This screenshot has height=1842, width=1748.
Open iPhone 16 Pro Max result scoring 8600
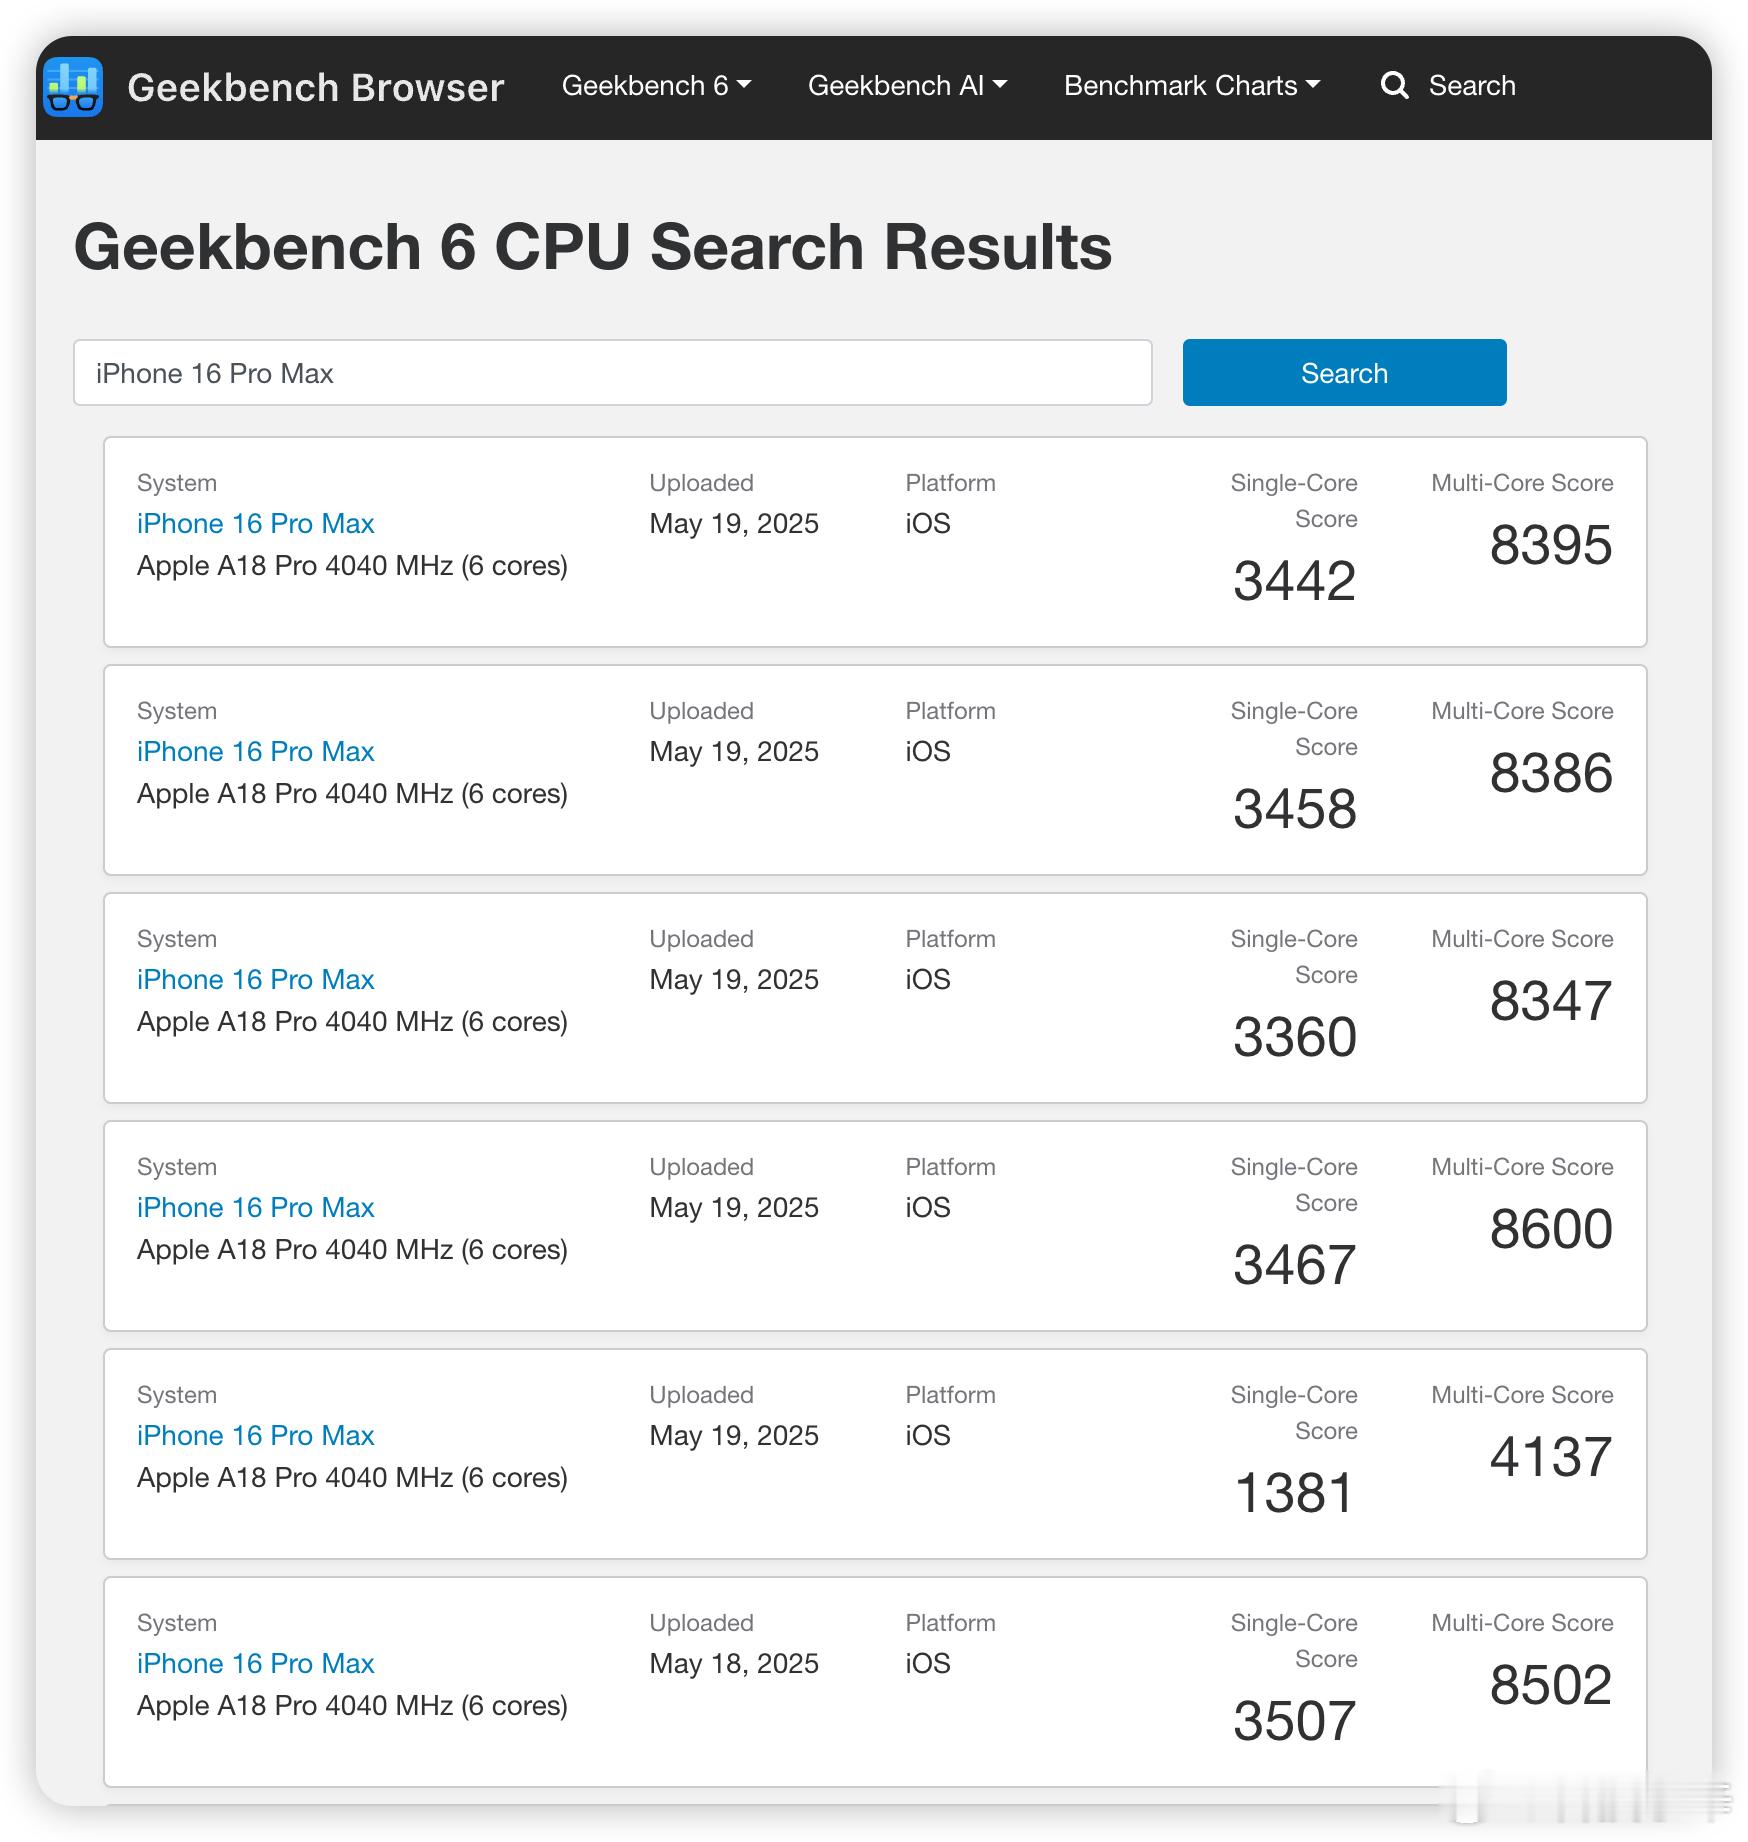(x=255, y=1208)
